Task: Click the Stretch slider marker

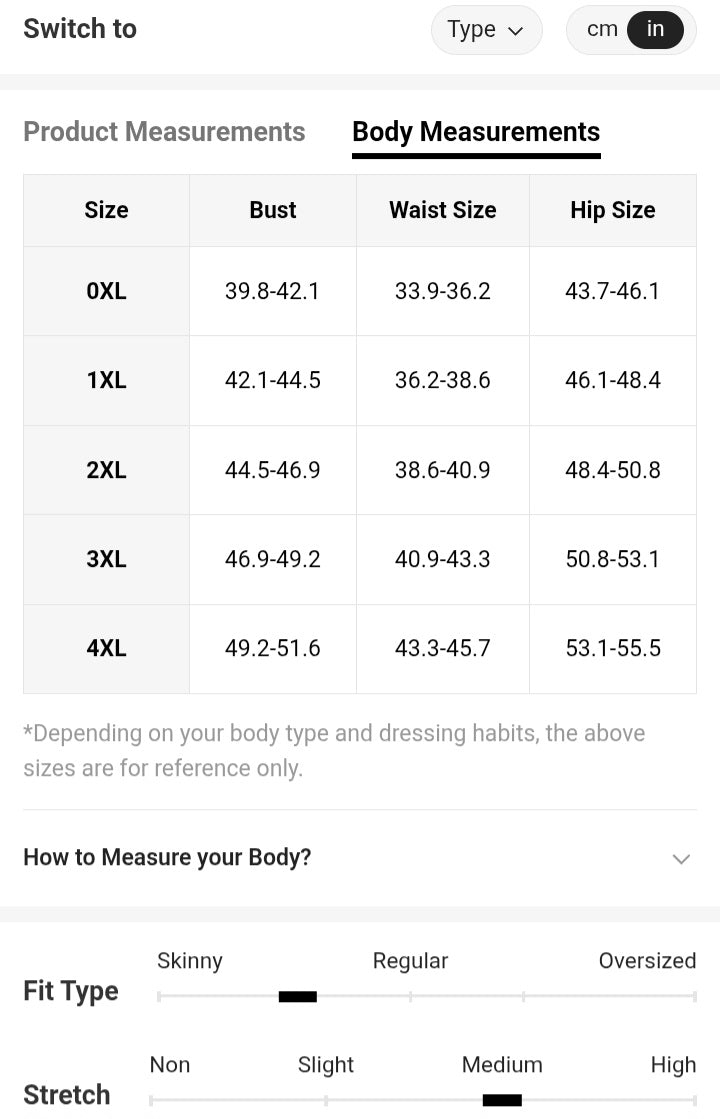Action: point(502,1100)
